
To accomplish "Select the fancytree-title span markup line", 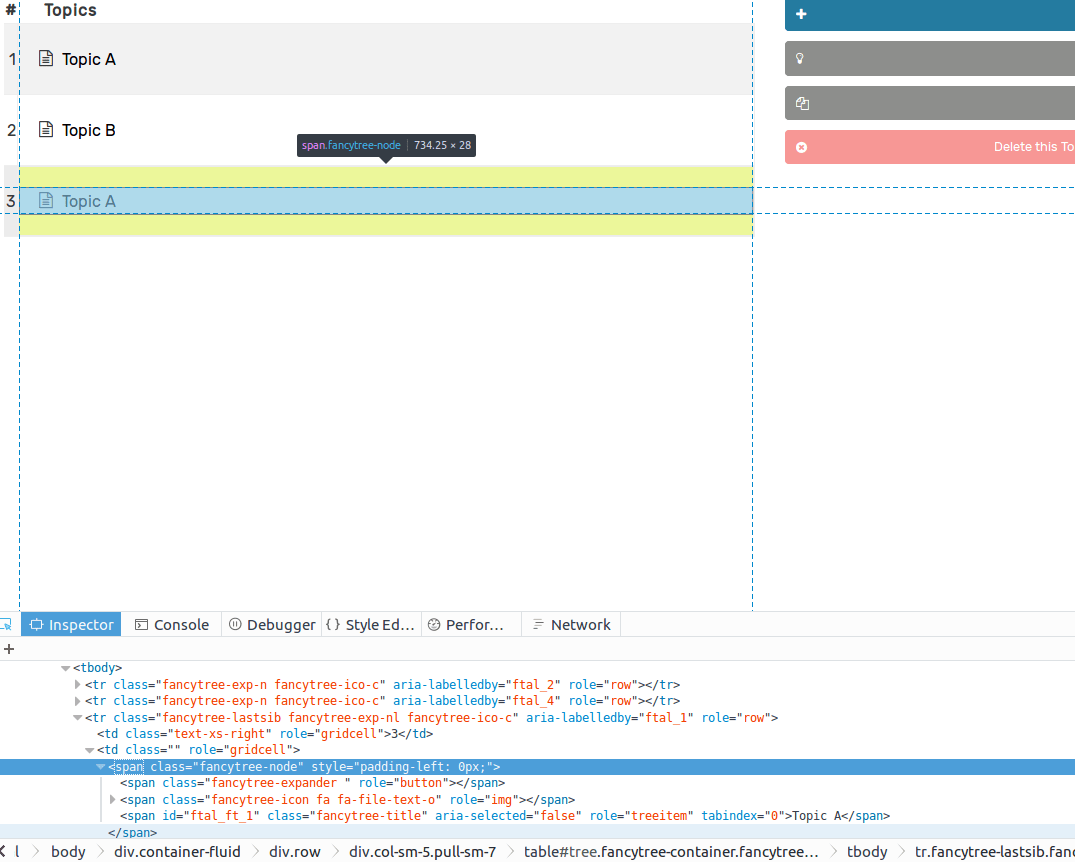I will pos(505,816).
